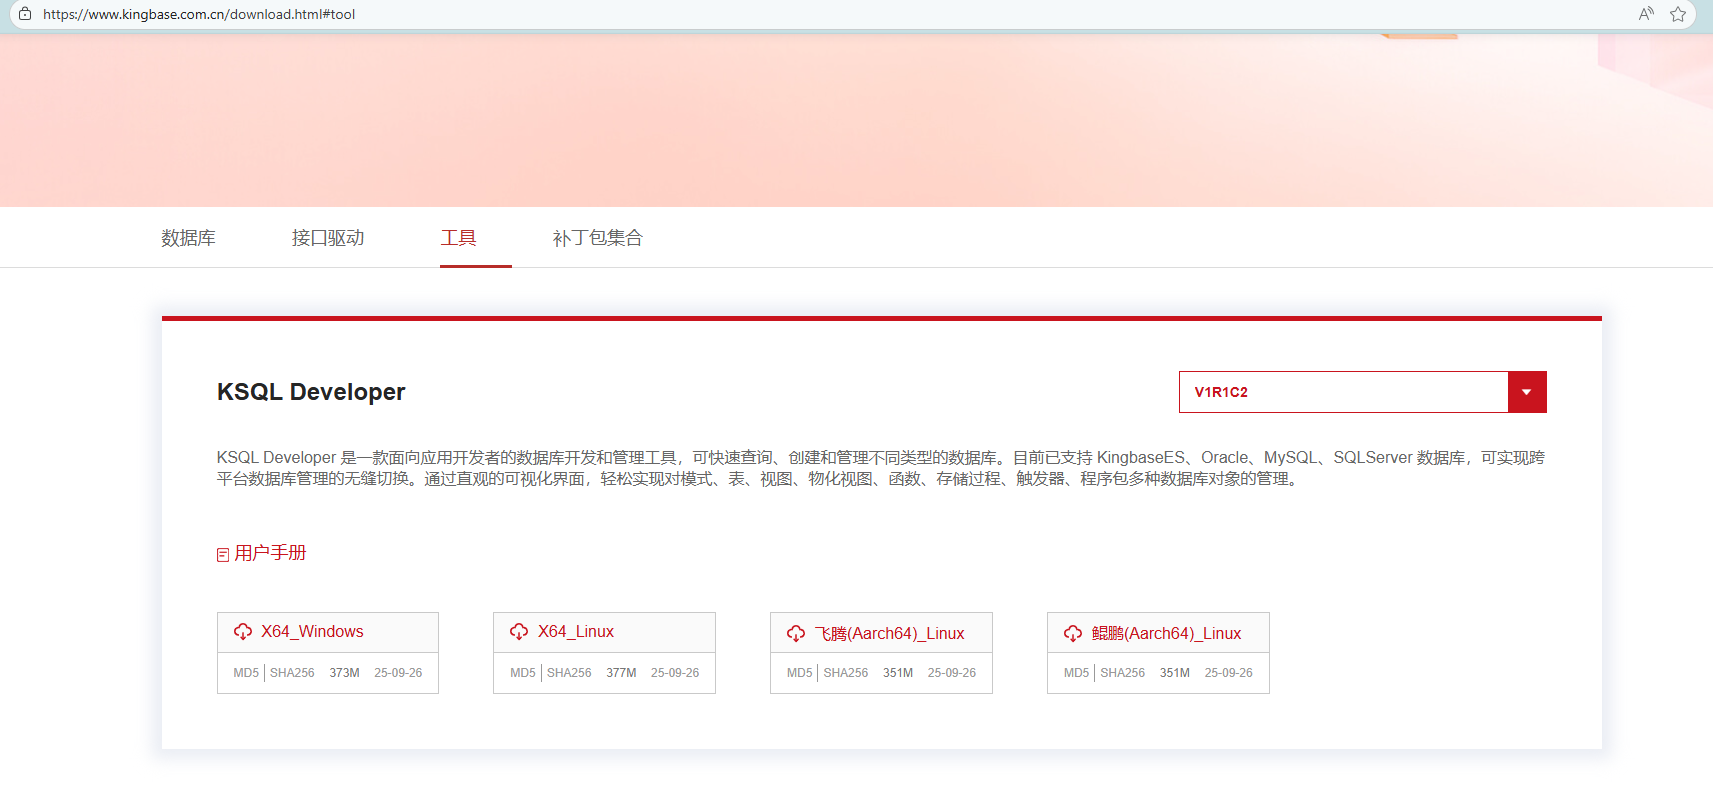Click the 鲲鹏(Aarch64)_Linux download cloud icon
Screen dimensions: 1713x802
point(1073,634)
